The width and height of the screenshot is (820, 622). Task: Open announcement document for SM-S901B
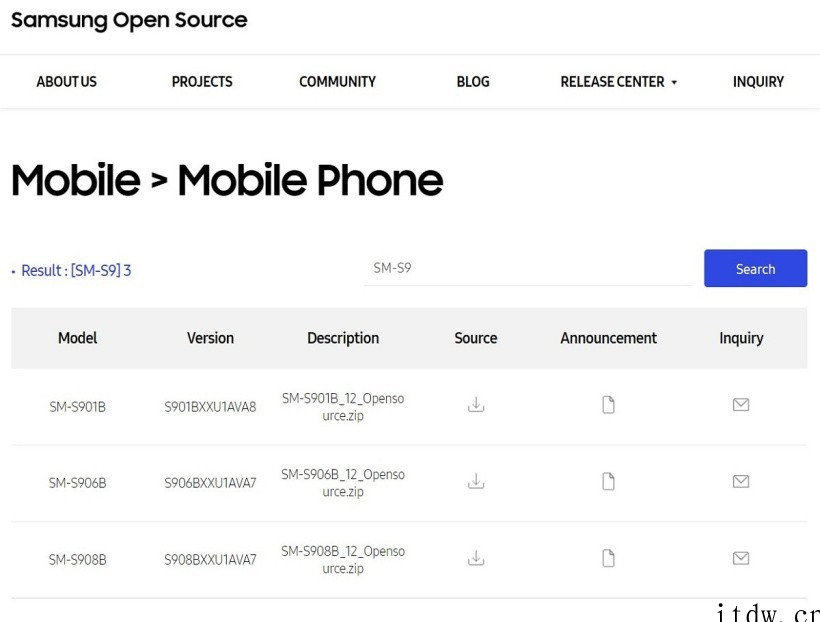[608, 404]
